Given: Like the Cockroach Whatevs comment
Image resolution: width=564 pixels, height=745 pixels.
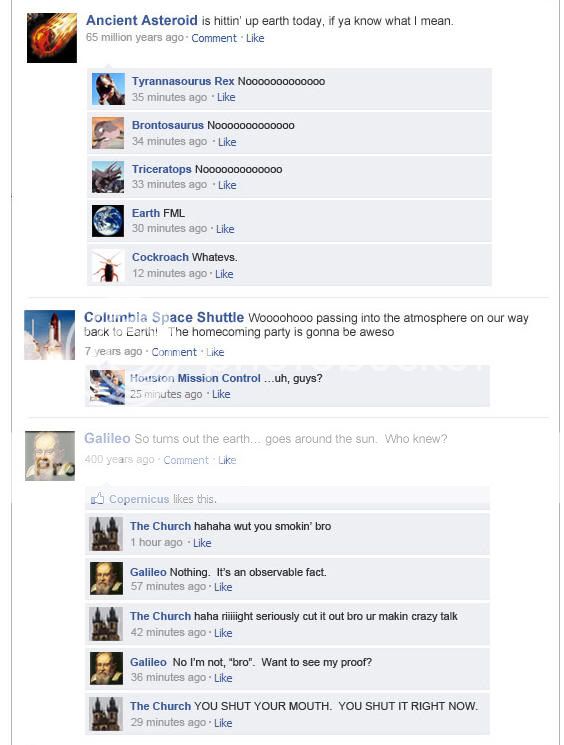Looking at the screenshot, I should pos(224,274).
